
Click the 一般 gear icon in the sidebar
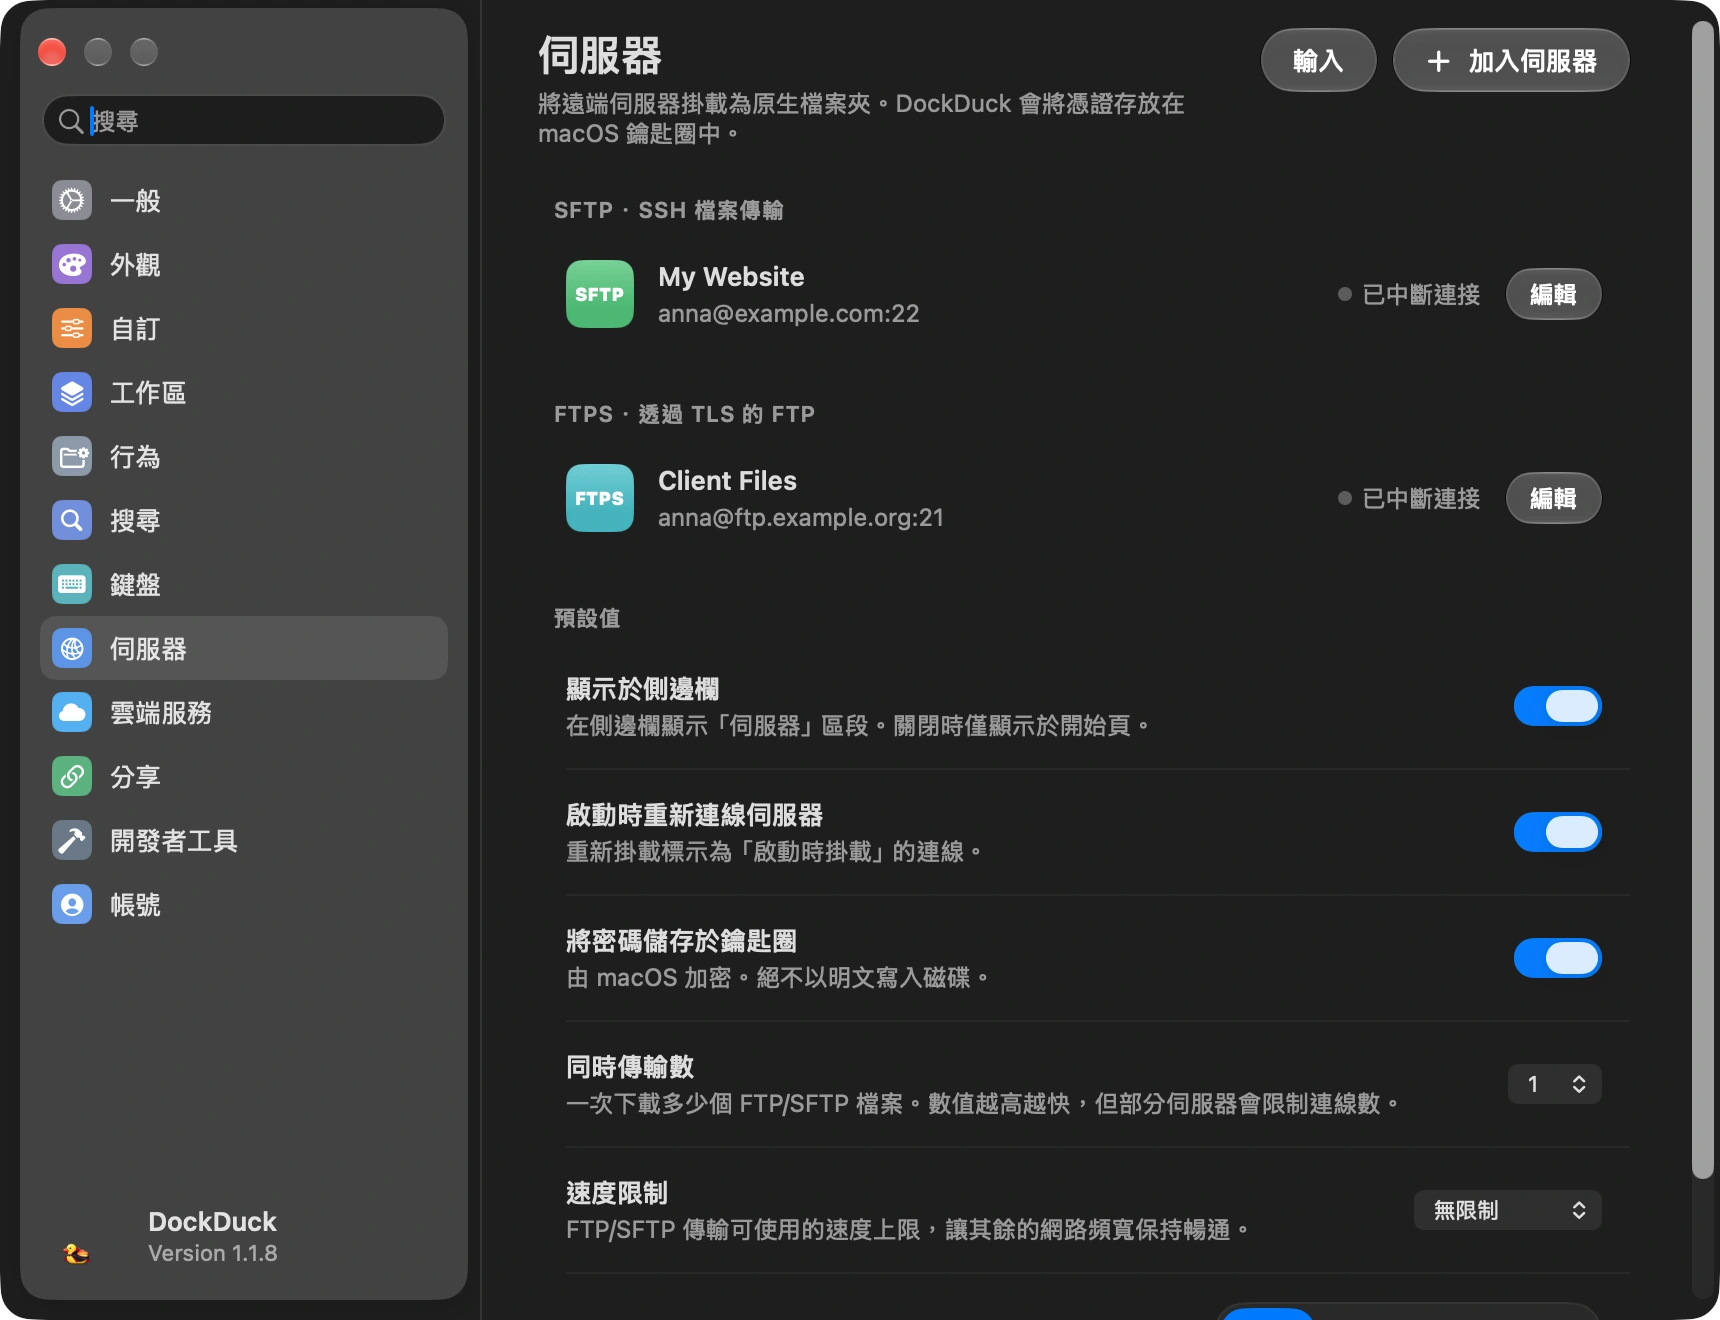point(72,200)
